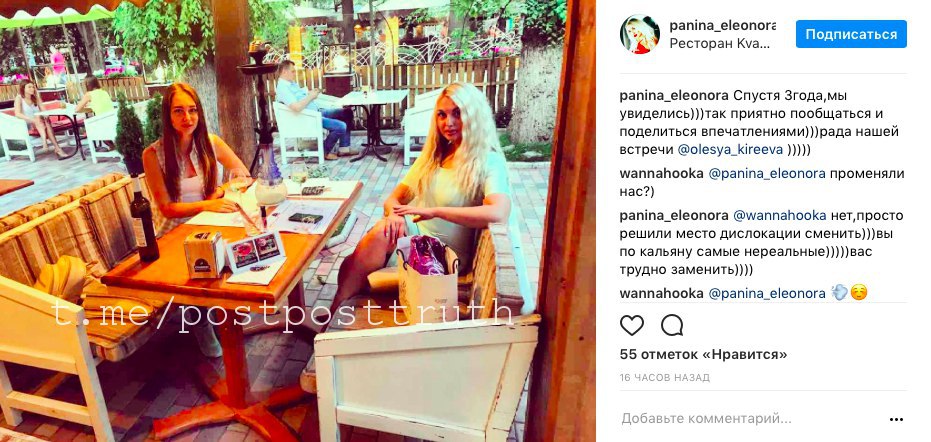Like the post with the heart icon
Viewport: 931px width, 442px height.
(632, 325)
